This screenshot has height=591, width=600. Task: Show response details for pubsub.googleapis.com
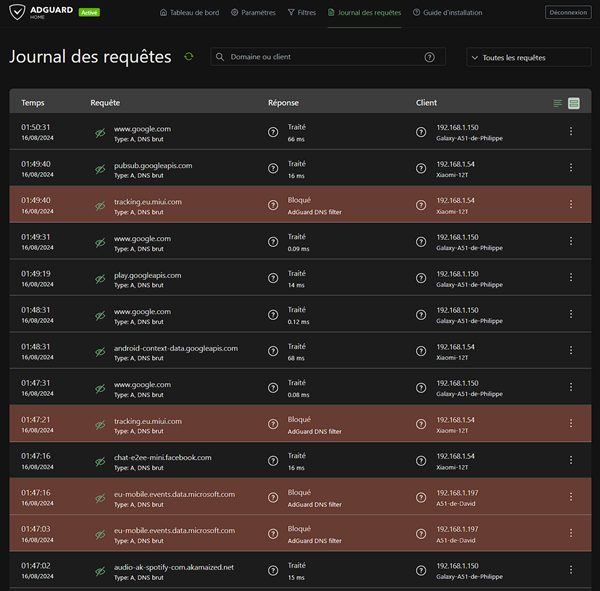click(x=273, y=168)
